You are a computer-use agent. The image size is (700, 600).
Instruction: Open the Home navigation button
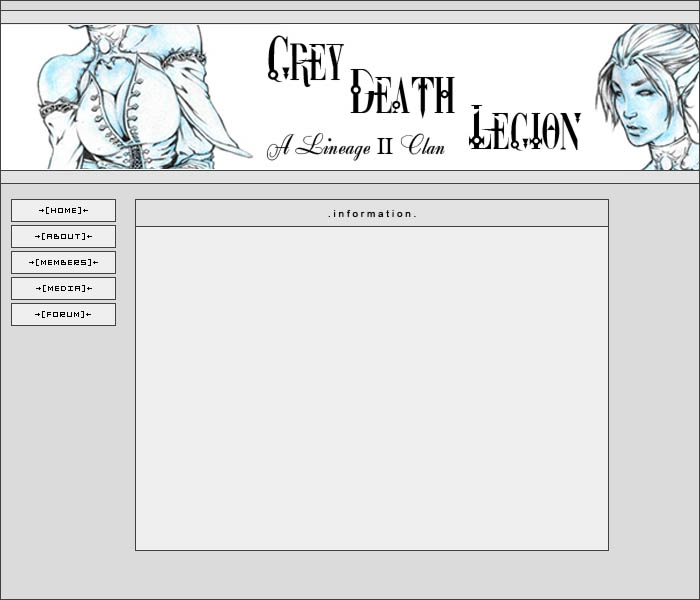(63, 210)
